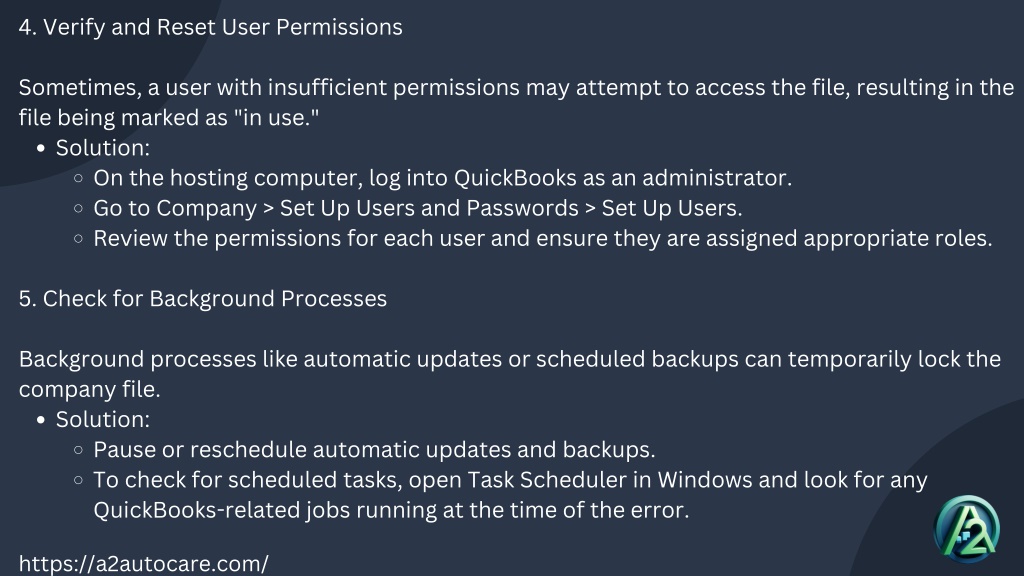Open the a2autocare.com link
This screenshot has width=1024, height=576.
click(143, 564)
